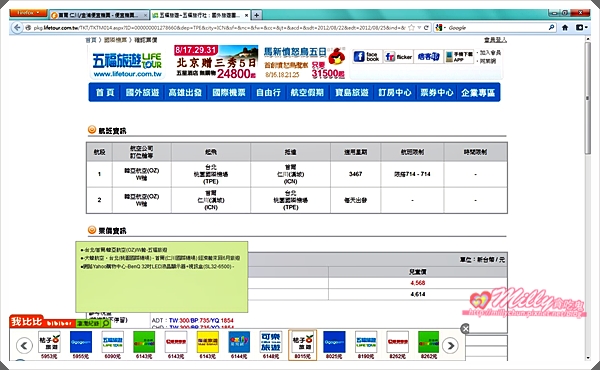Open the 馬新憤怒鳥五日 banner ad

pos(304,63)
